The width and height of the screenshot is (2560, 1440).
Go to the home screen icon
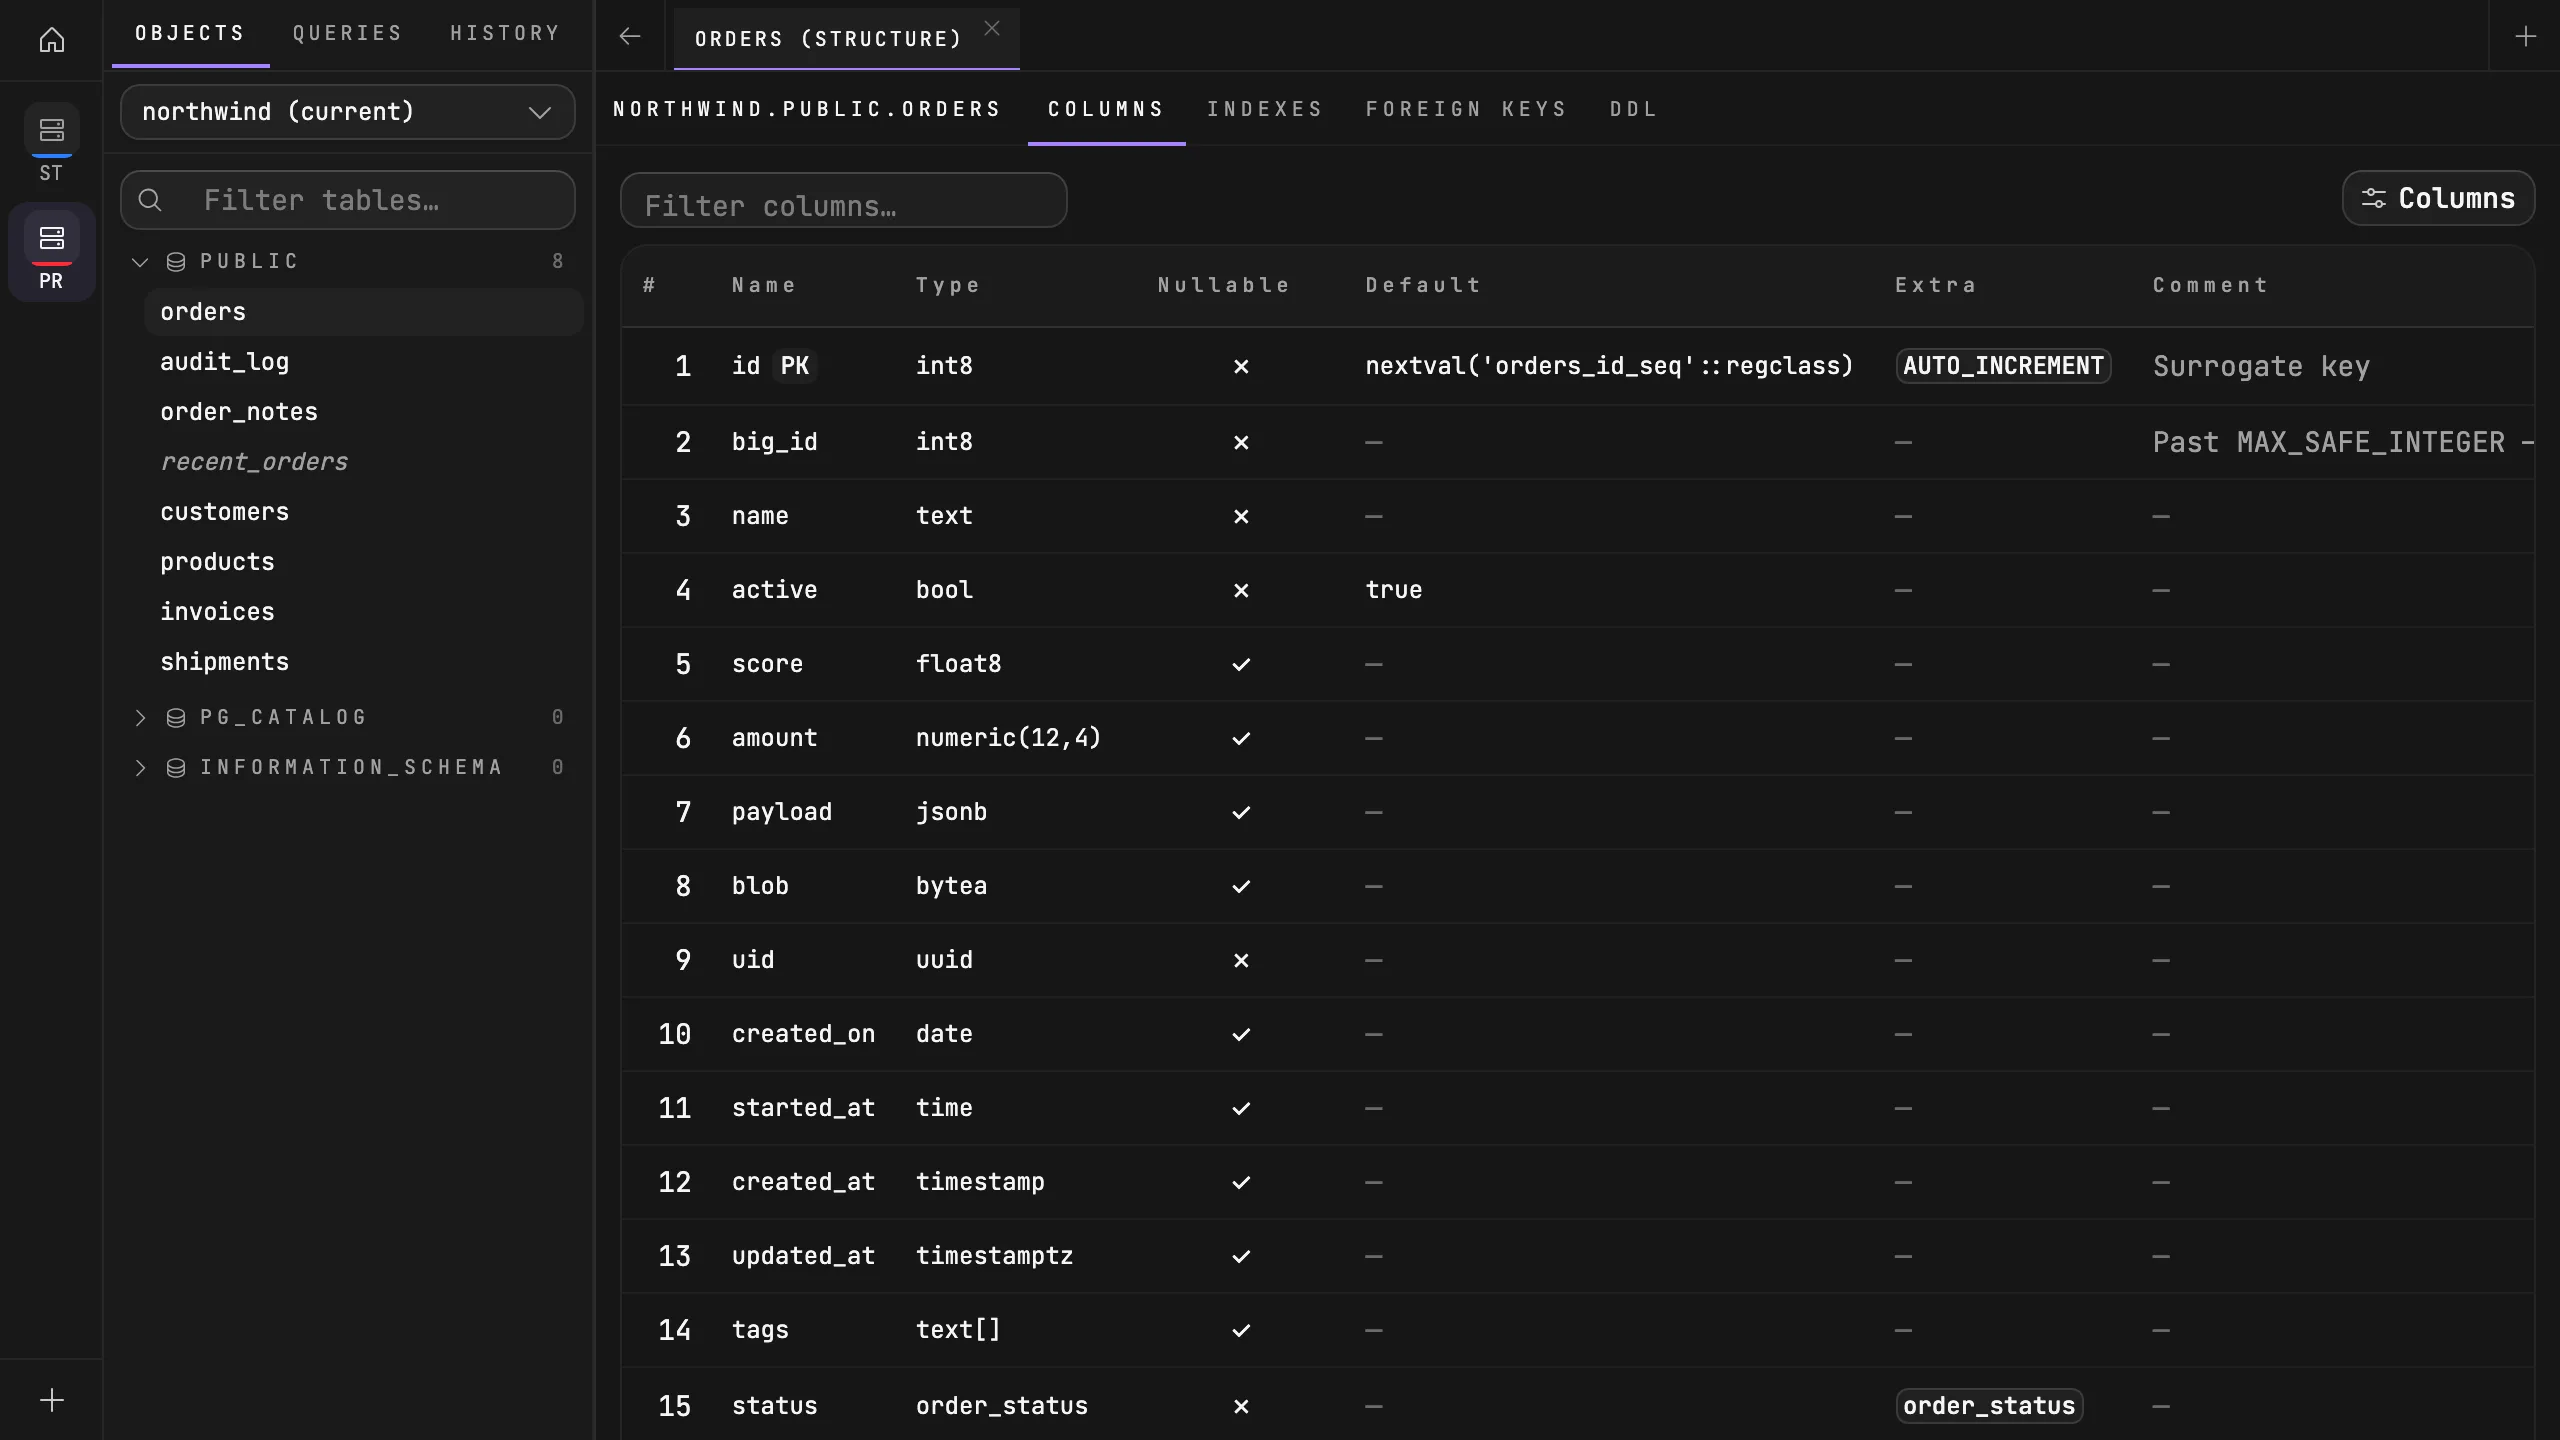(x=52, y=40)
